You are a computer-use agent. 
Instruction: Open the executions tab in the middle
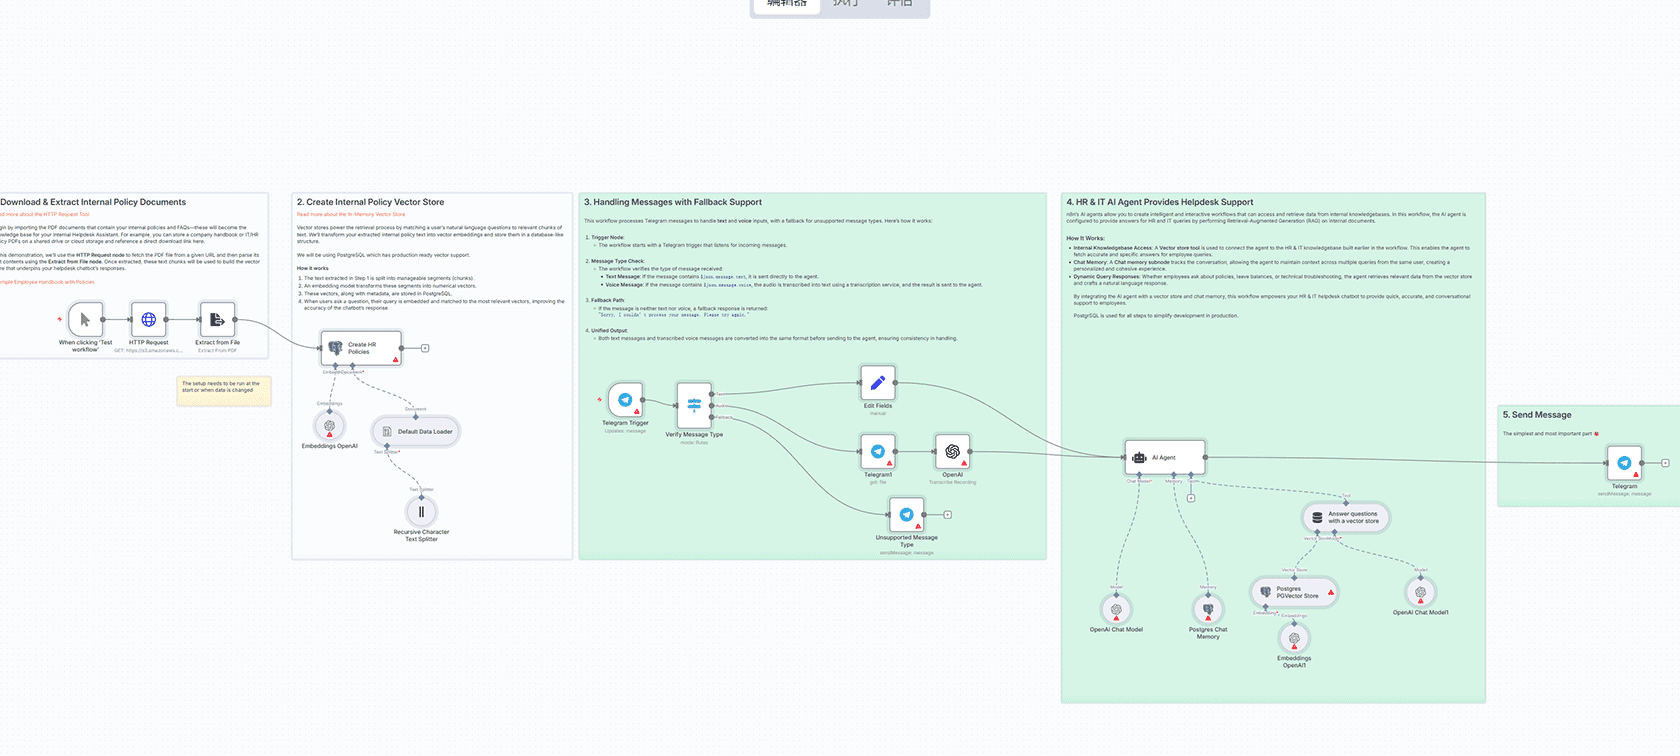pyautogui.click(x=845, y=5)
